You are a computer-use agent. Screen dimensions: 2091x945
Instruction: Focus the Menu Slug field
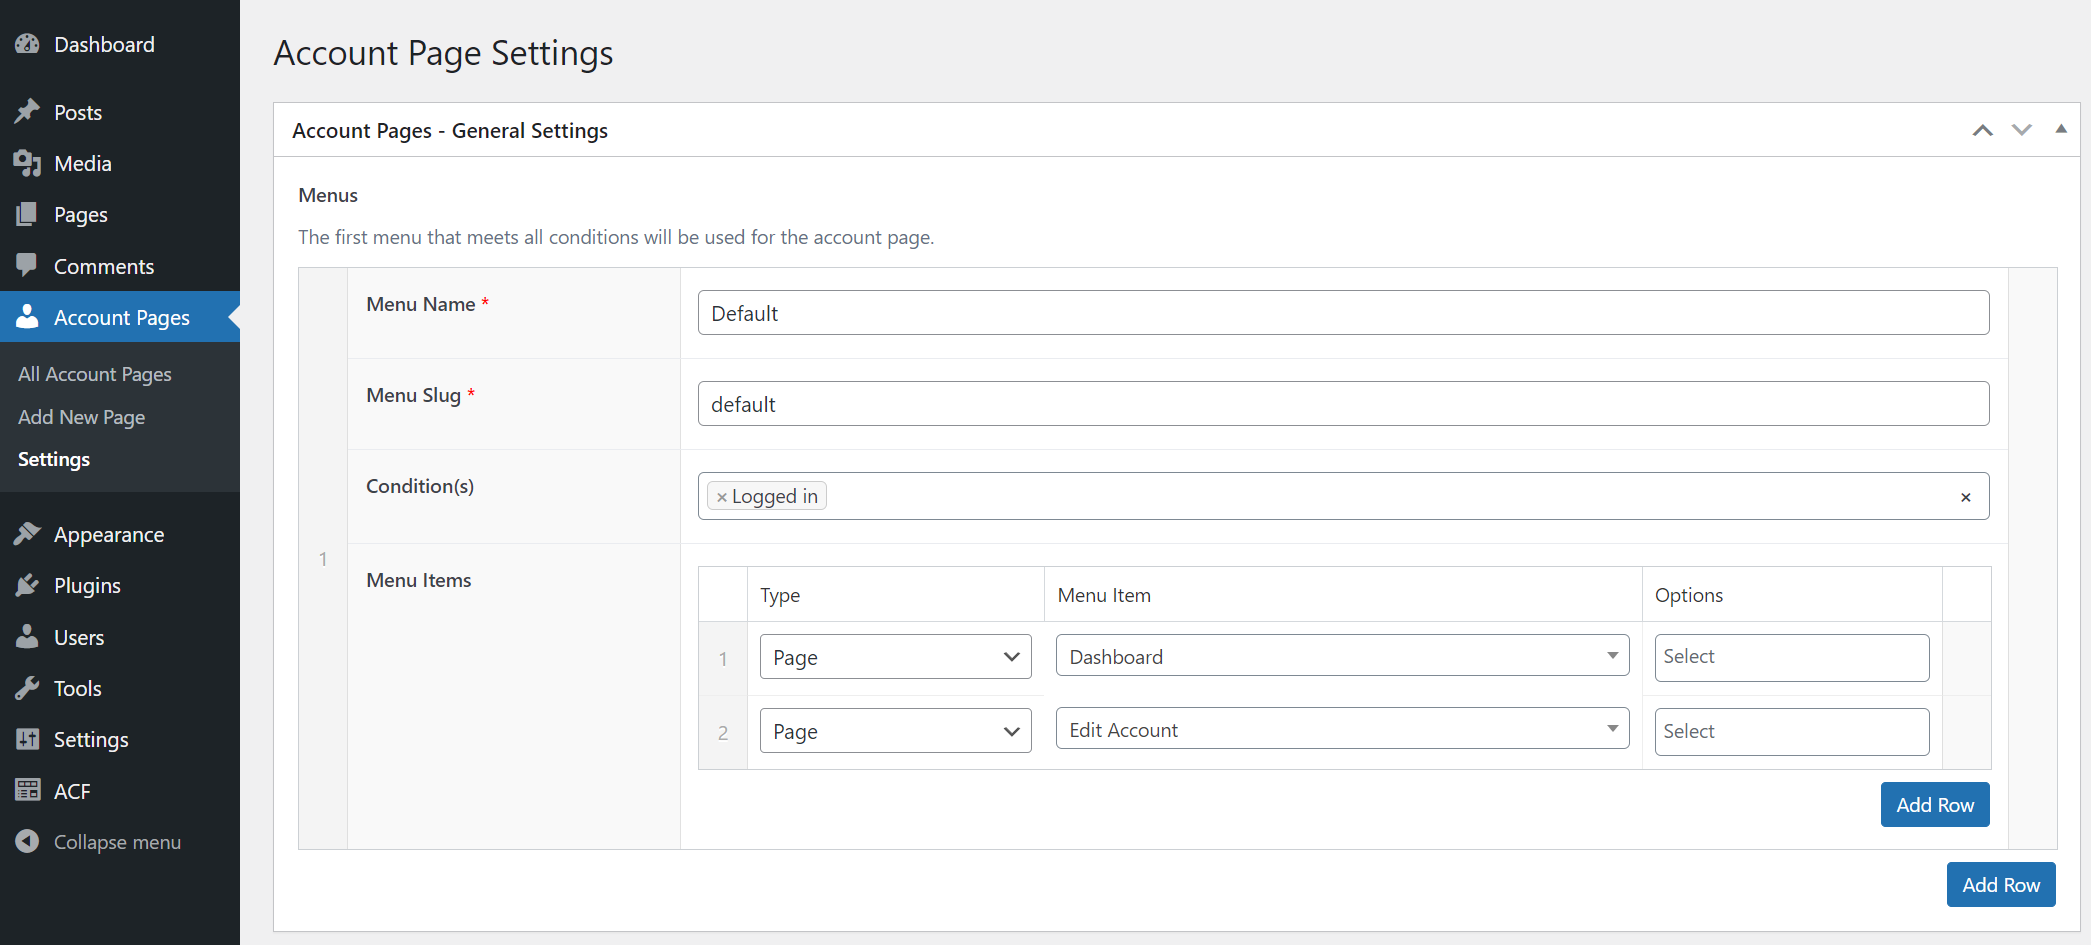click(1343, 404)
